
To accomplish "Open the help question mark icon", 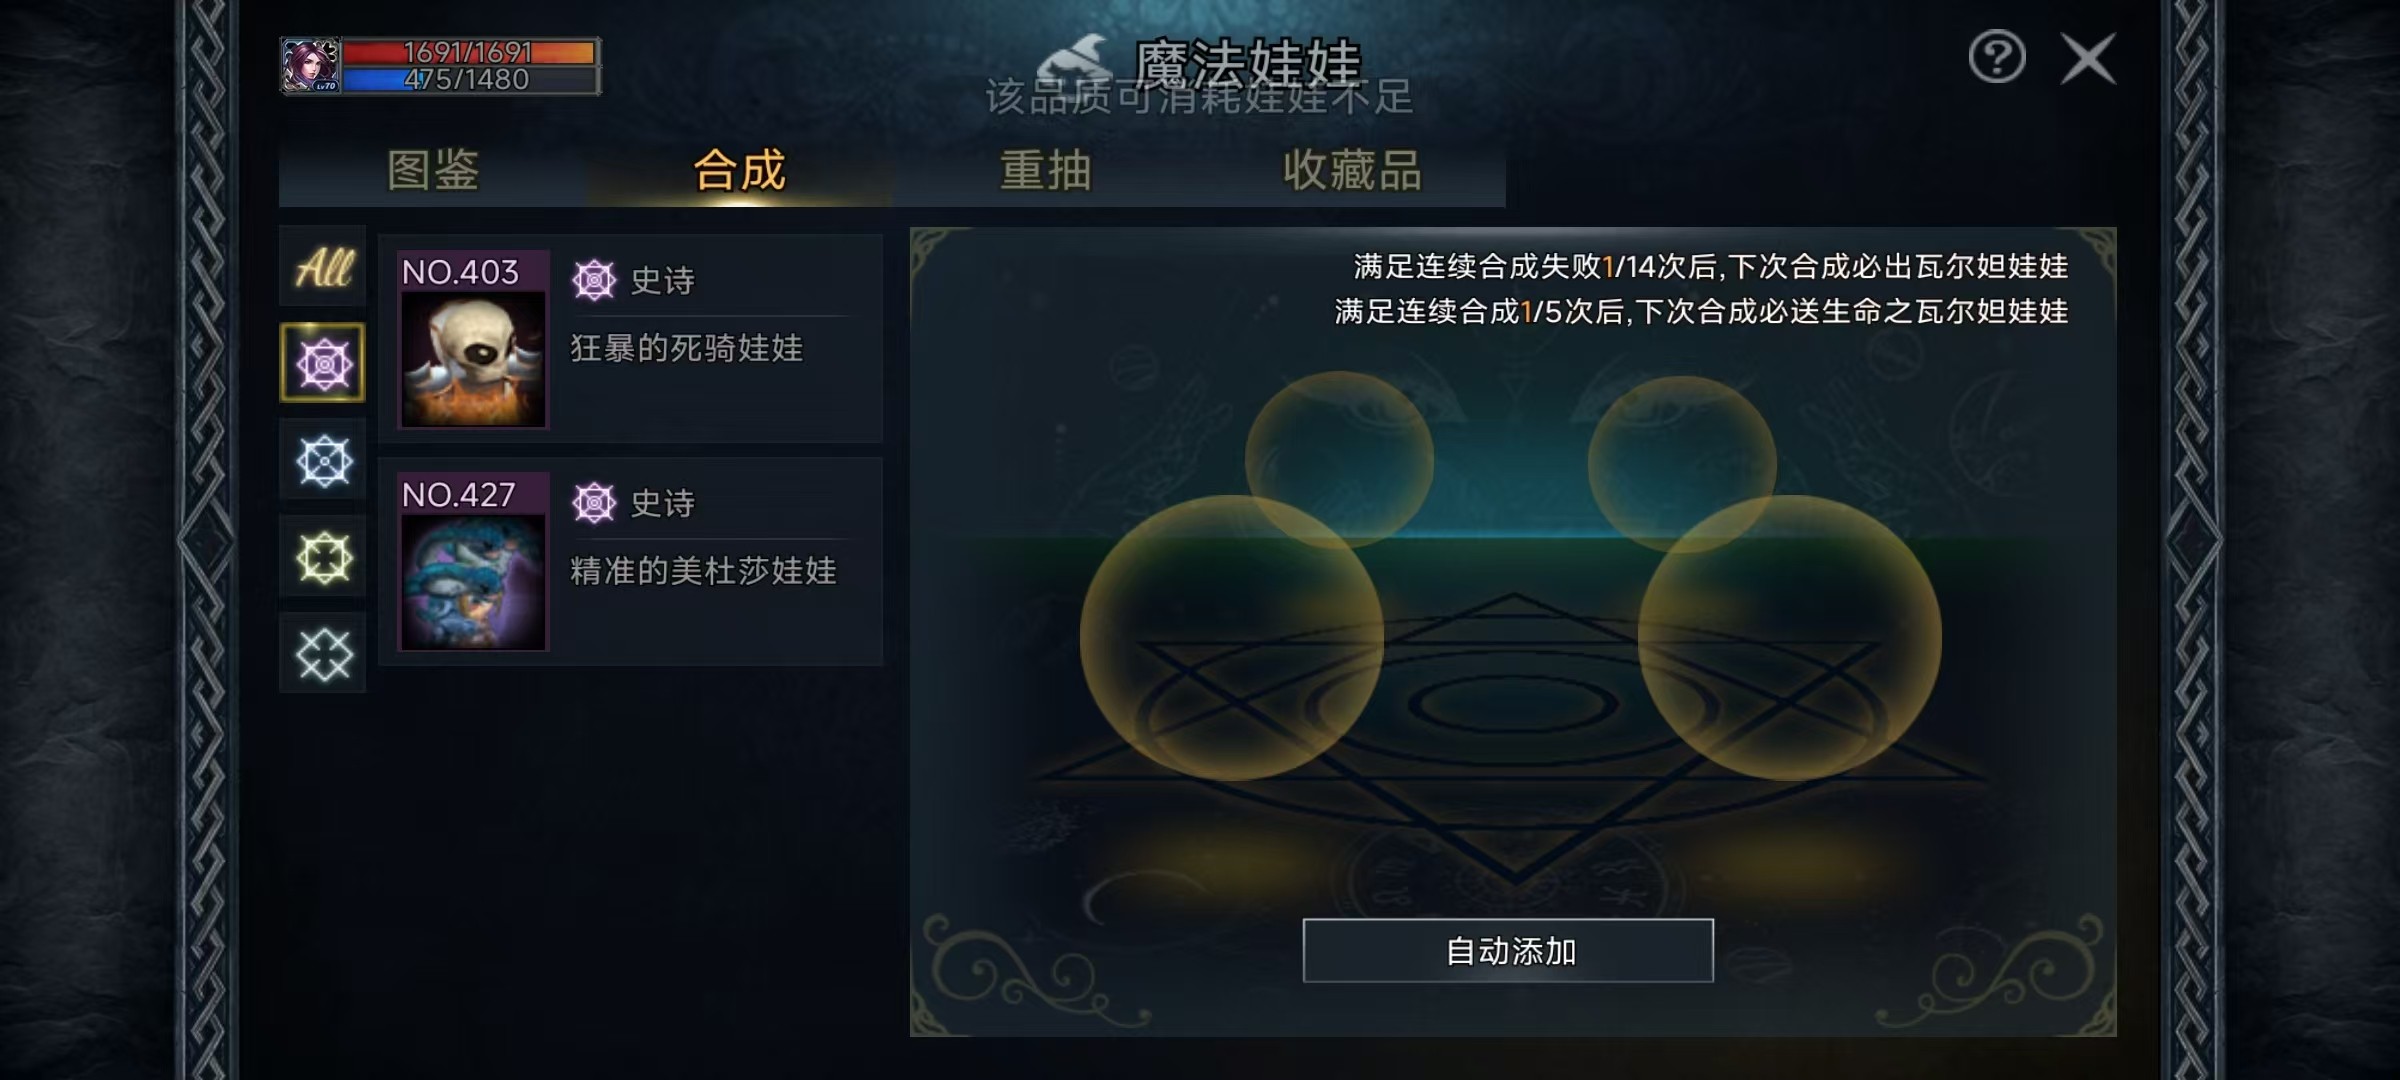I will pos(1997,57).
